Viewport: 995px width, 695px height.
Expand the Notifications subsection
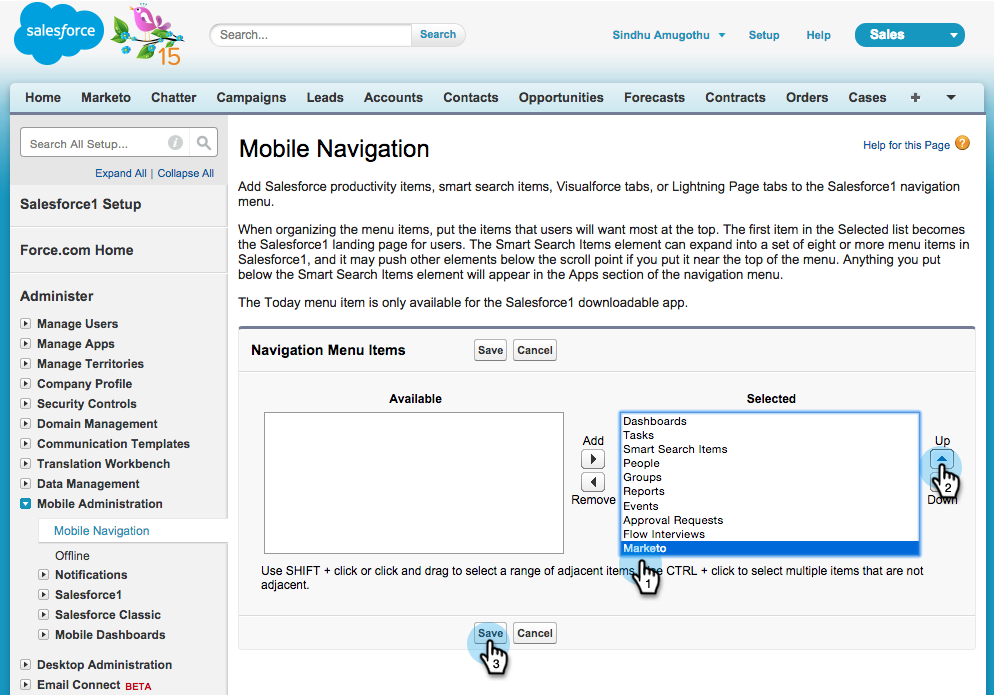[x=43, y=574]
